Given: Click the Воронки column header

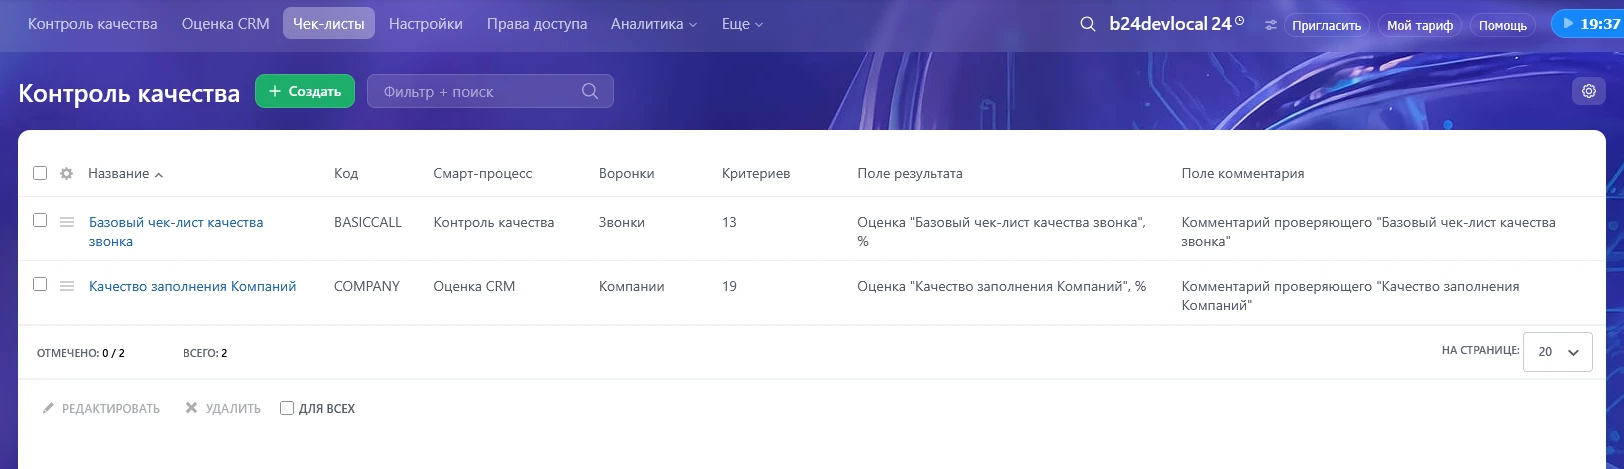Looking at the screenshot, I should (627, 173).
